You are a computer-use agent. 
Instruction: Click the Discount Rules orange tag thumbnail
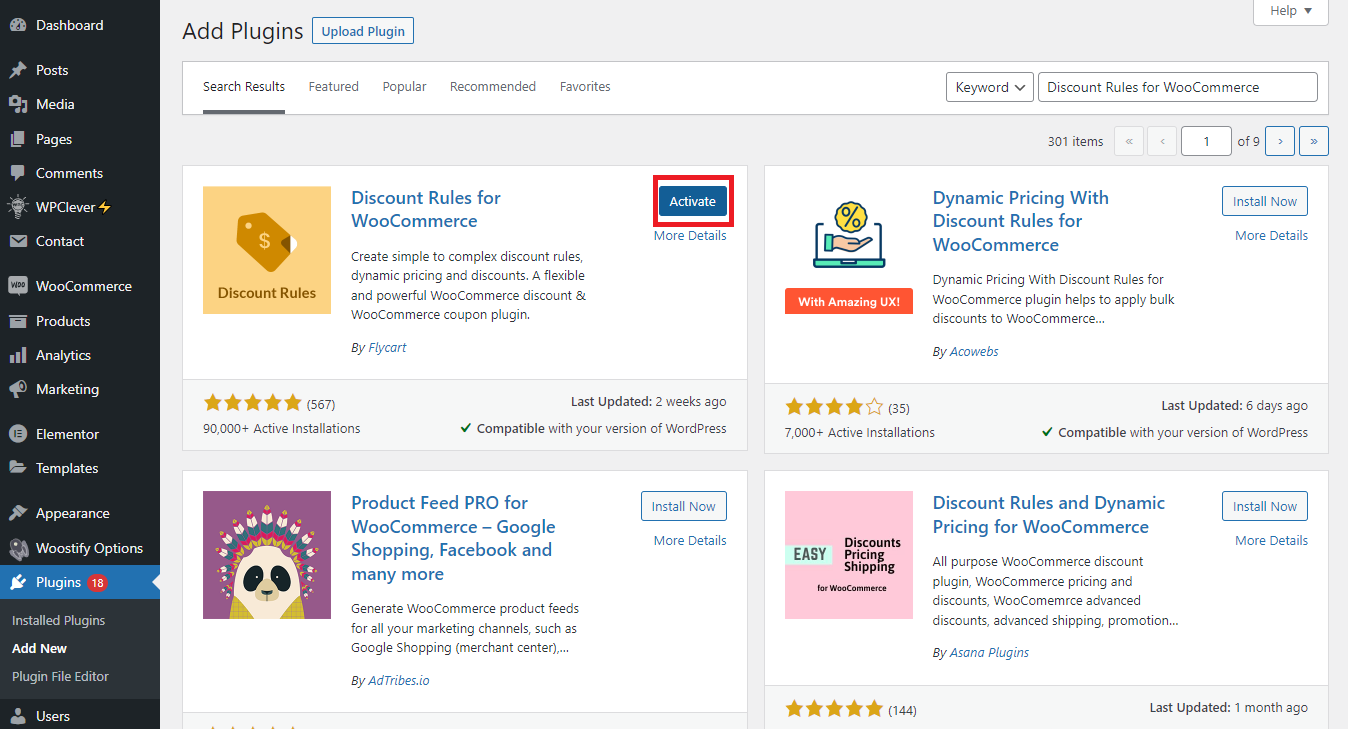pyautogui.click(x=267, y=250)
